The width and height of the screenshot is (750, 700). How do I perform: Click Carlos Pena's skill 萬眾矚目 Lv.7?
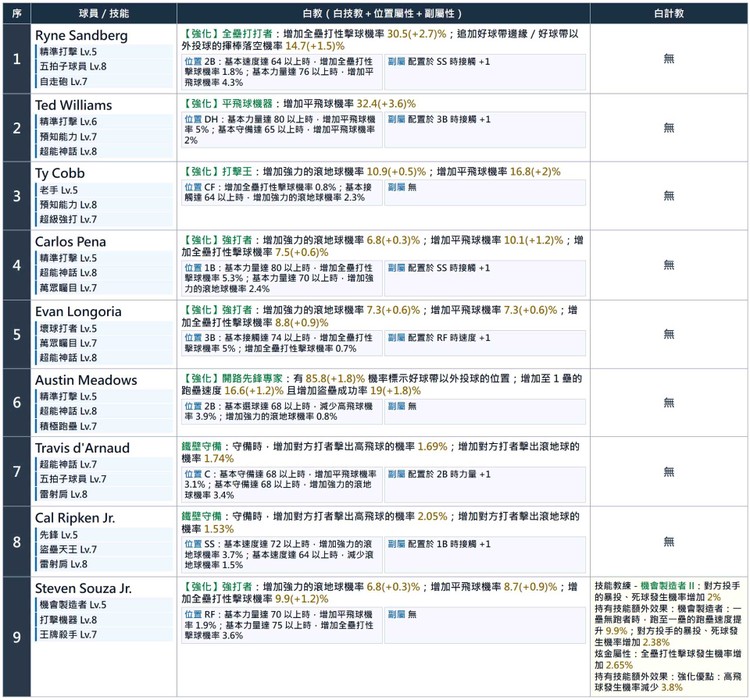click(104, 288)
